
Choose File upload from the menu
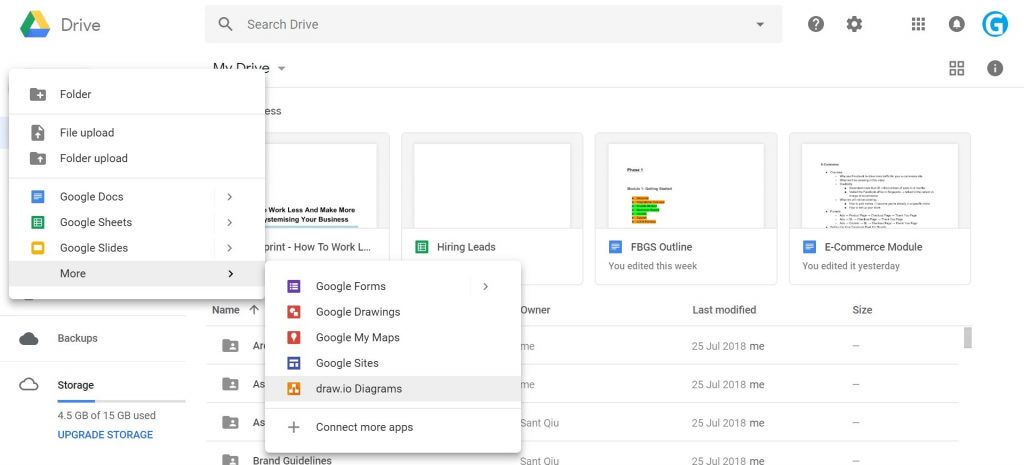point(87,133)
